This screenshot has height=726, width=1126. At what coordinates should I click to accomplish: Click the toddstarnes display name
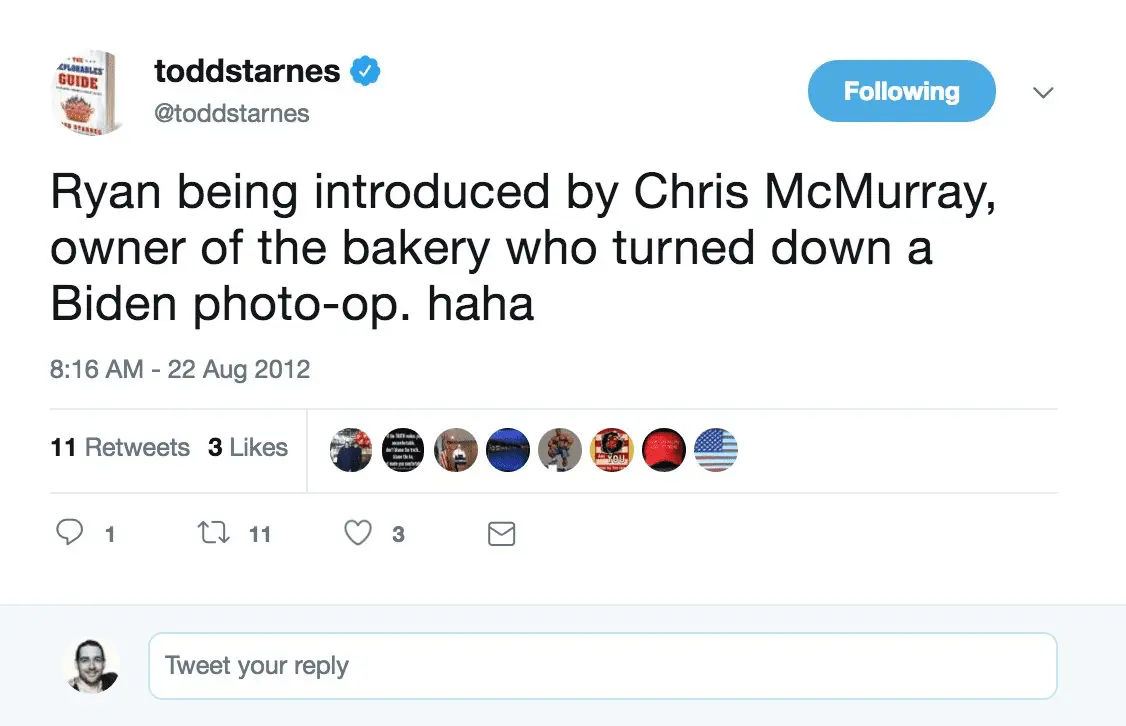tap(247, 71)
